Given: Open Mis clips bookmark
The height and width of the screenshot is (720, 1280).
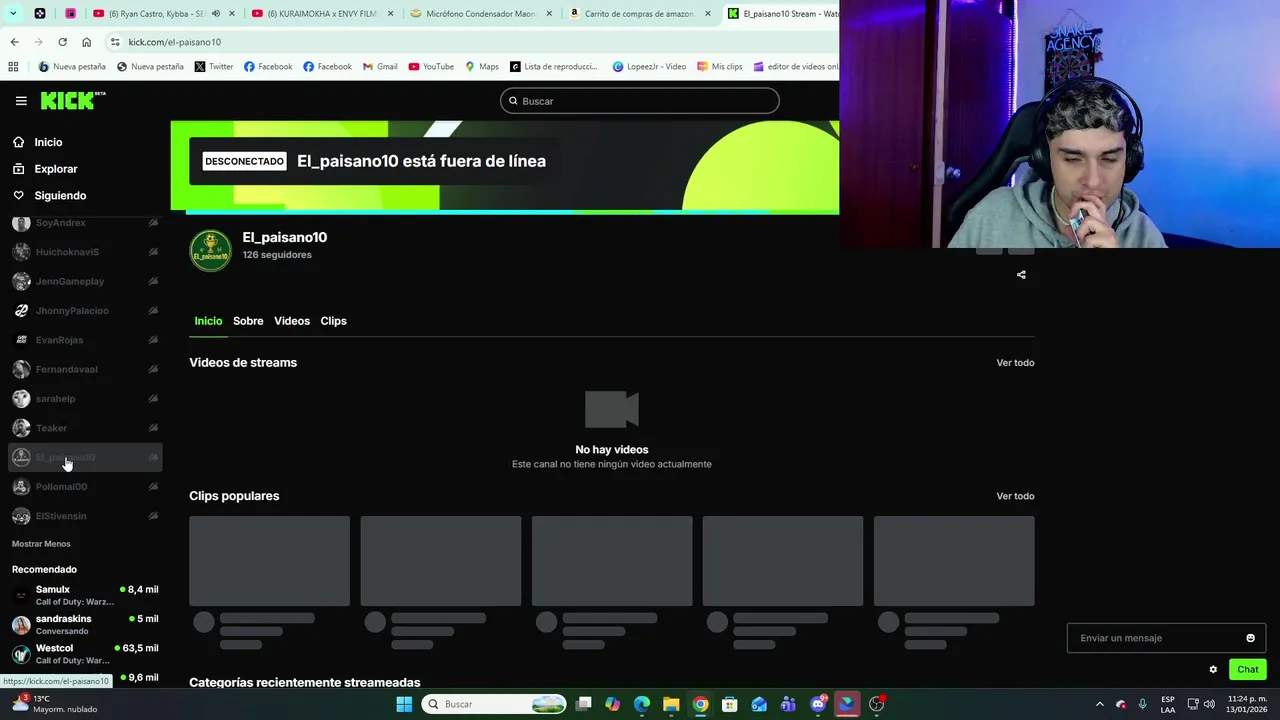Looking at the screenshot, I should pyautogui.click(x=720, y=67).
